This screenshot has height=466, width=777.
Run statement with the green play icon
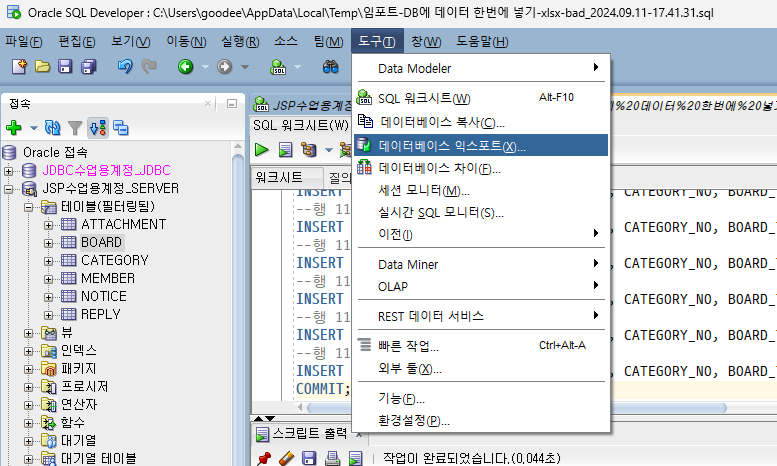pyautogui.click(x=261, y=149)
